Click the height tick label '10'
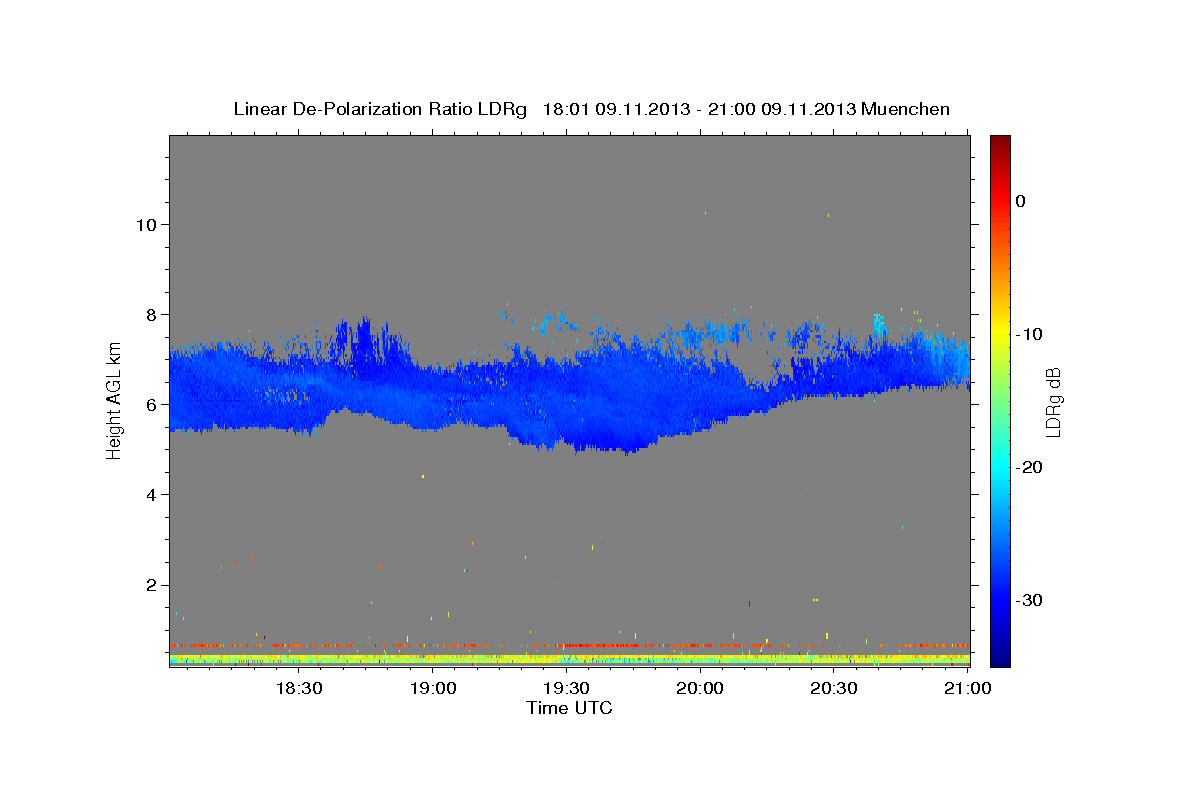The width and height of the screenshot is (1200, 800). point(145,224)
